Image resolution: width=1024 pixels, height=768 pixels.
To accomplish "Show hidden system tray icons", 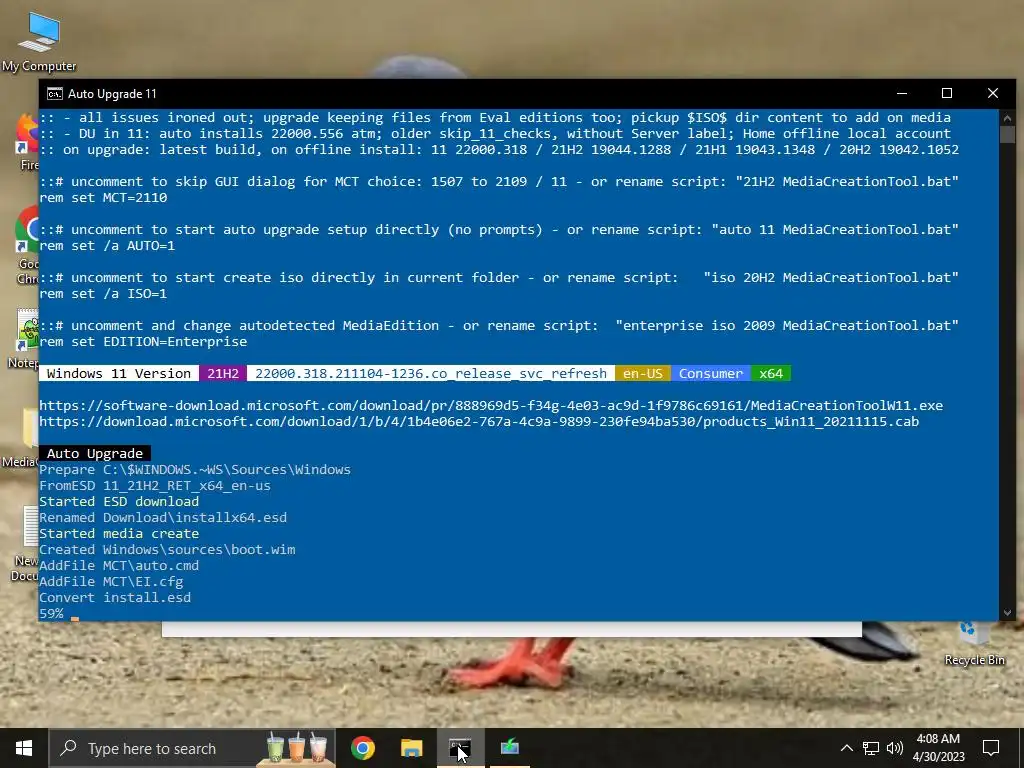I will coord(846,748).
